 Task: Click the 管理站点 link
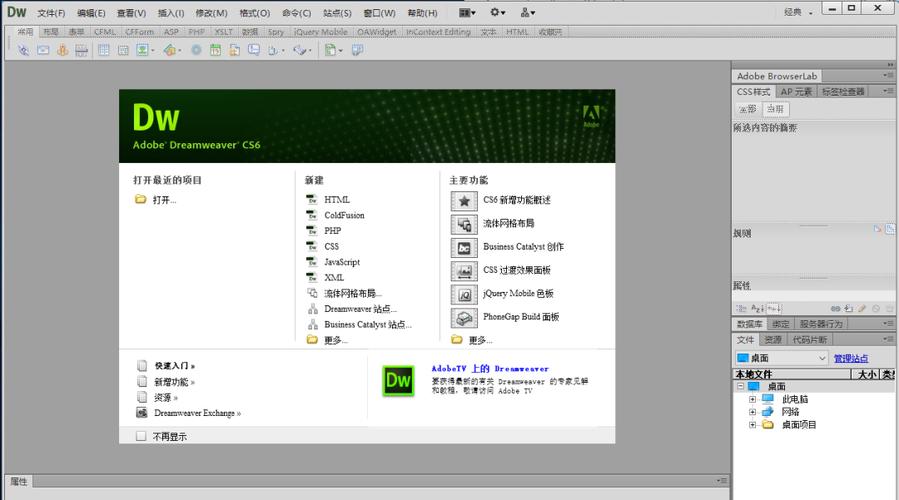[851, 358]
